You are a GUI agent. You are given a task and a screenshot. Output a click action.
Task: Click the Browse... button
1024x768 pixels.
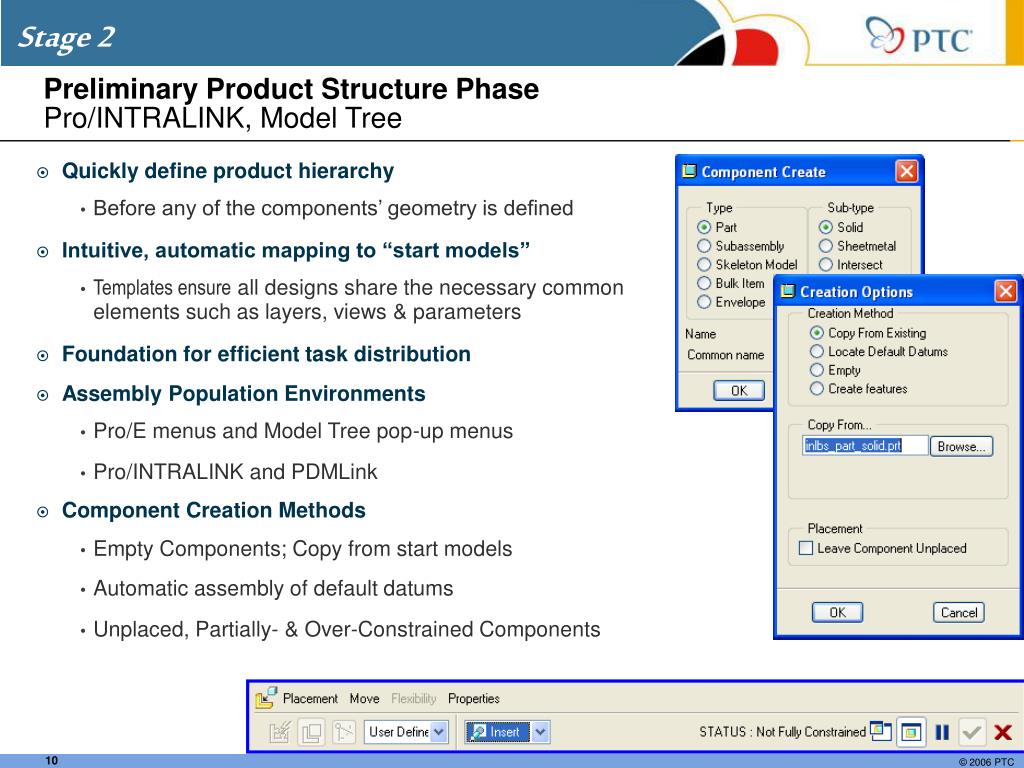961,446
